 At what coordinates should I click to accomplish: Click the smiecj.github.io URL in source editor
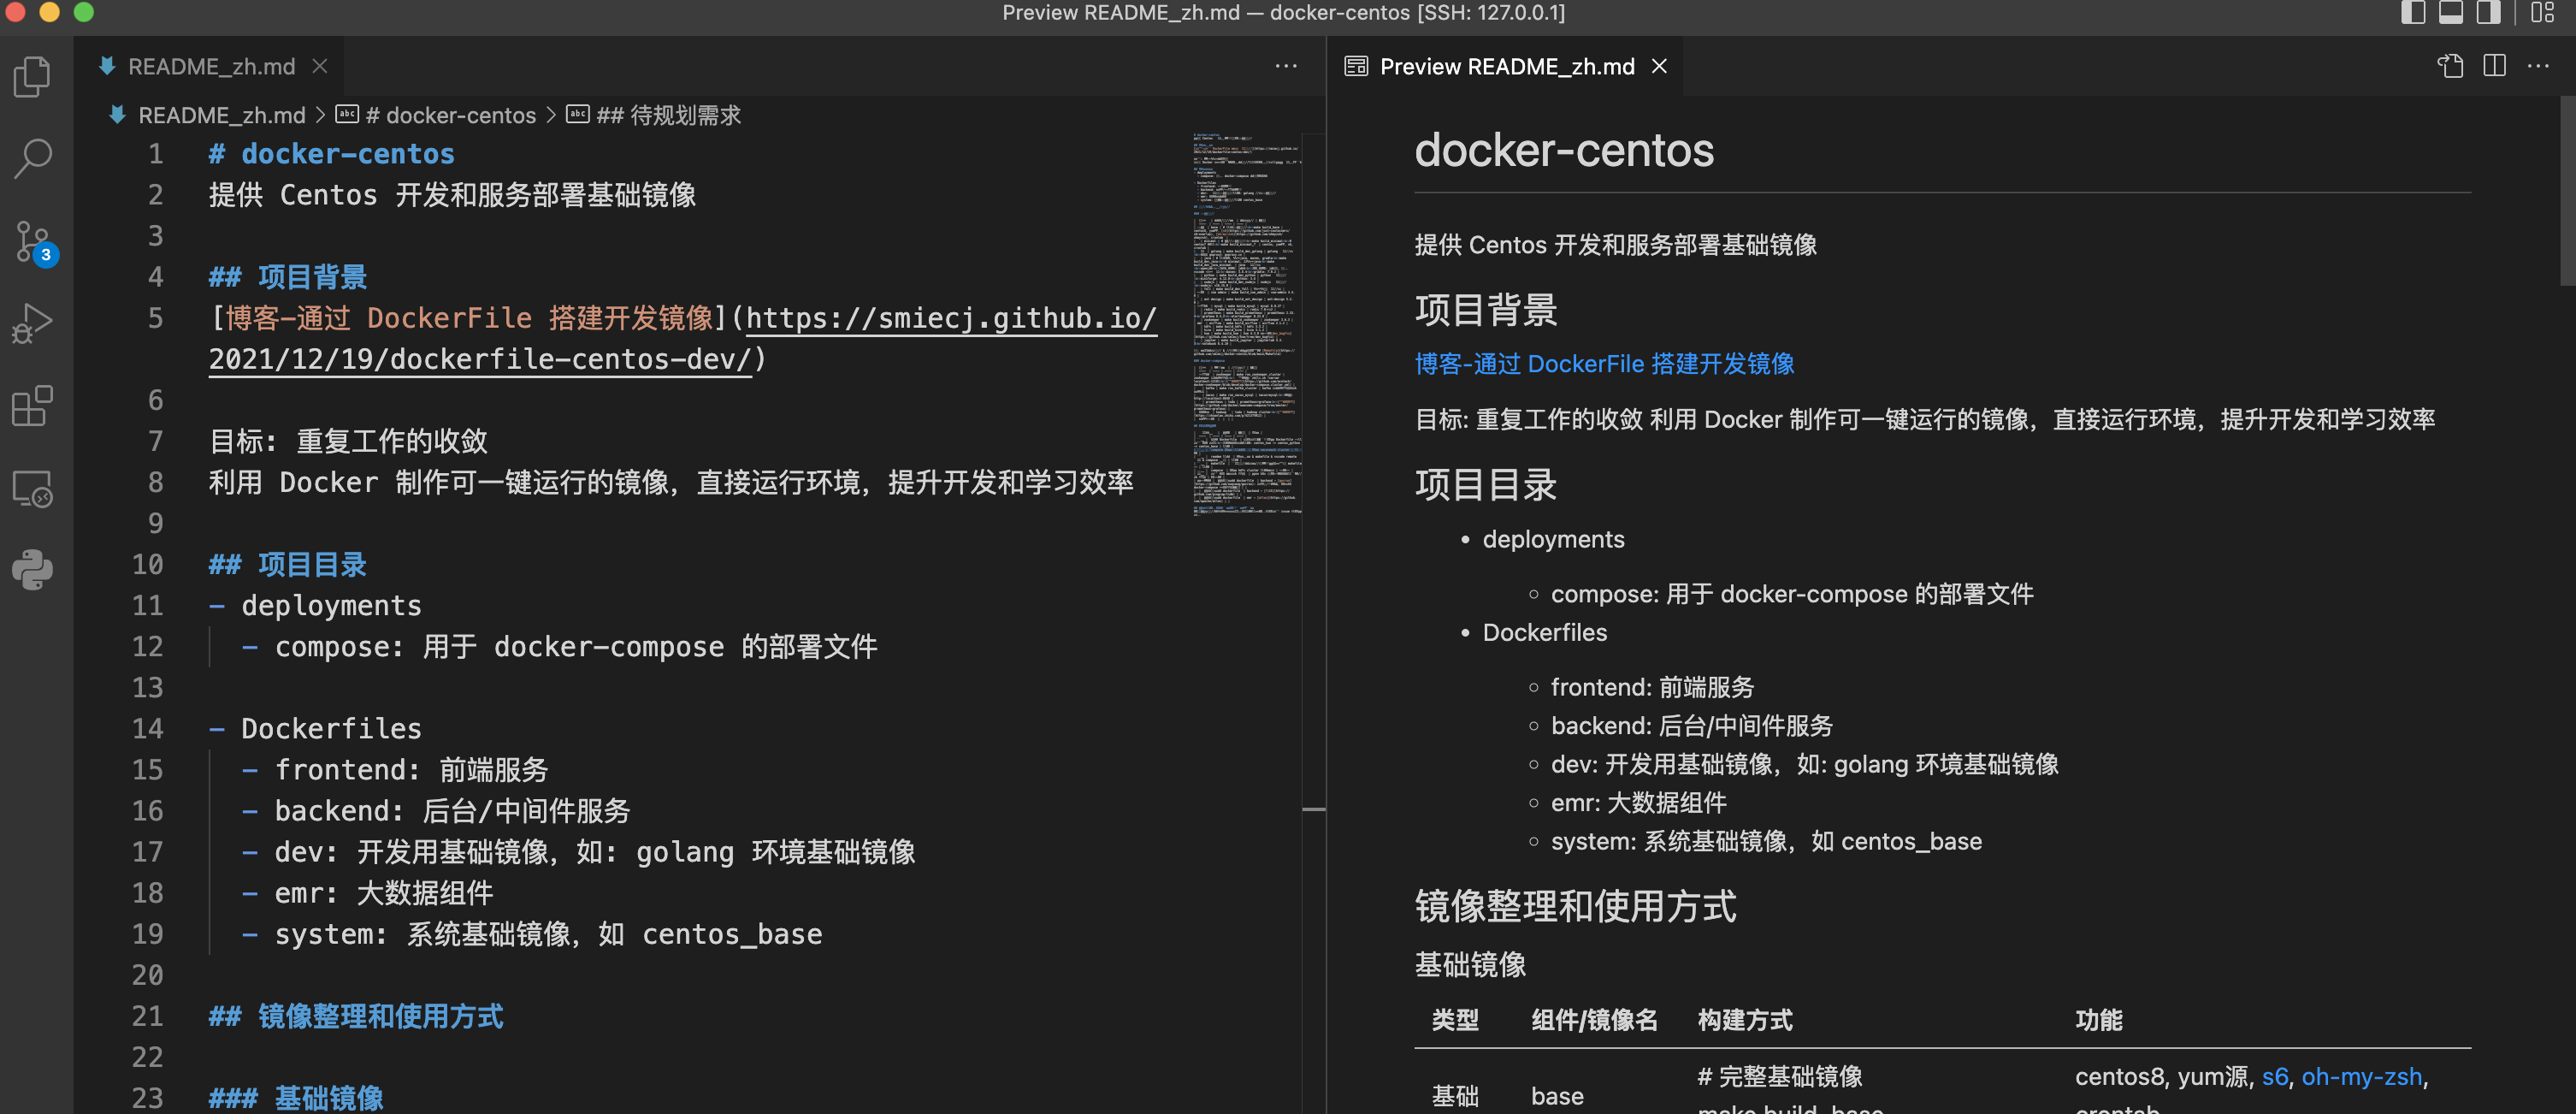click(951, 318)
